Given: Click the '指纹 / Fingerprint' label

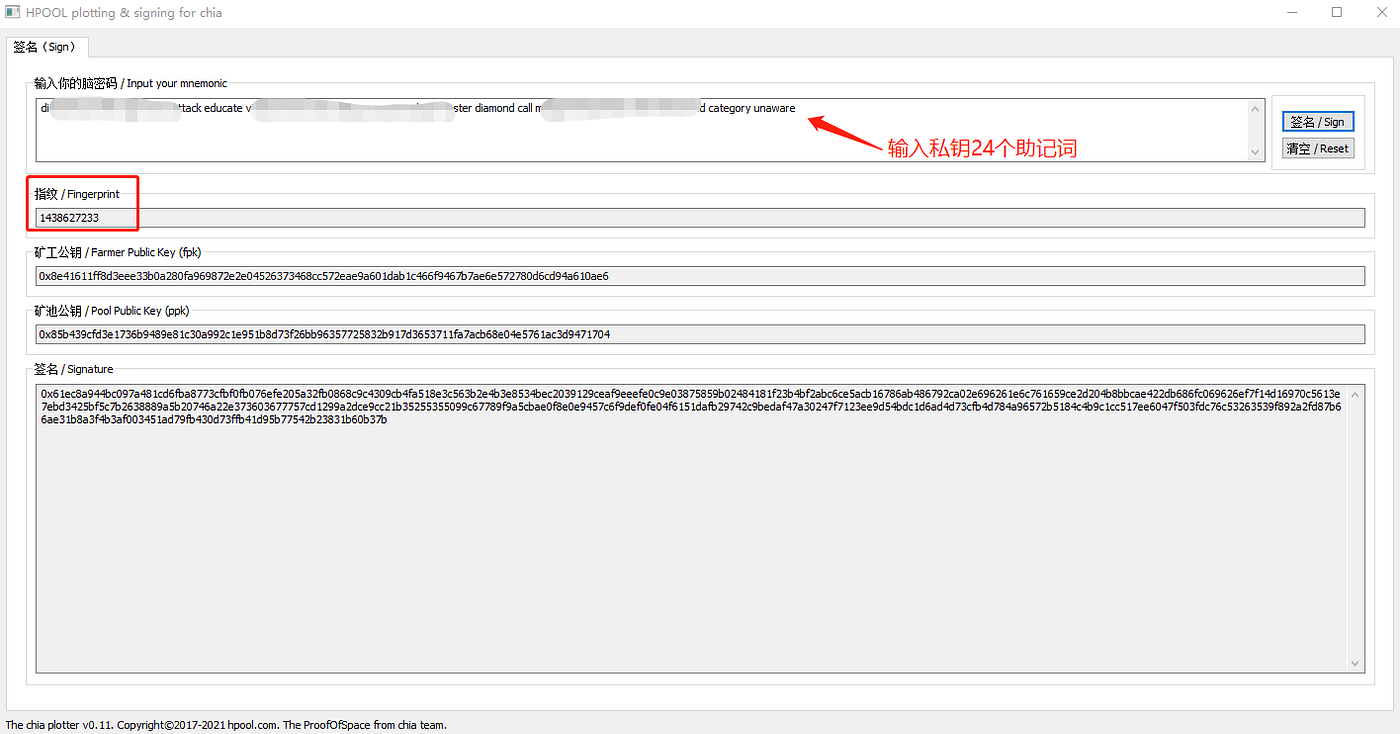Looking at the screenshot, I should [x=77, y=194].
